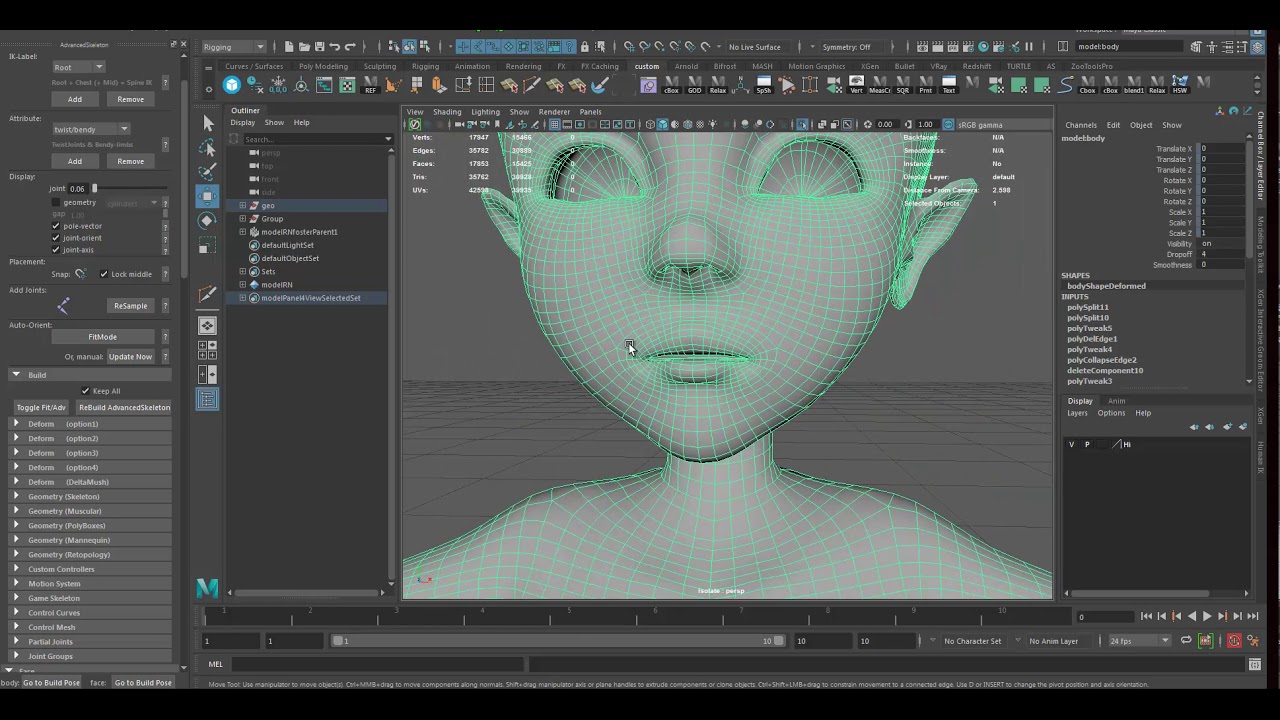Click the Prnt shelf button

925,85
